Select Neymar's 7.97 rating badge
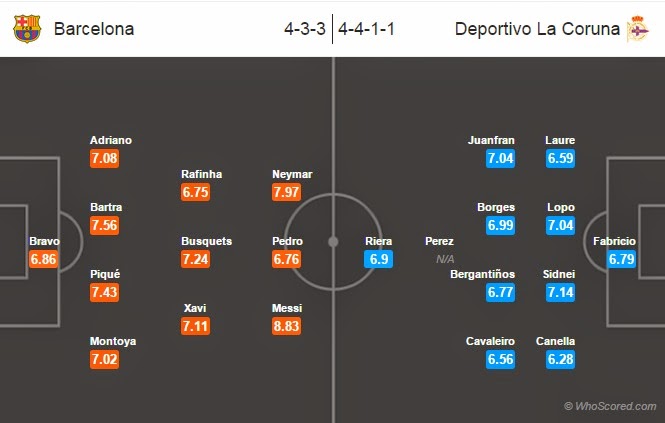The height and width of the screenshot is (423, 665). point(287,192)
